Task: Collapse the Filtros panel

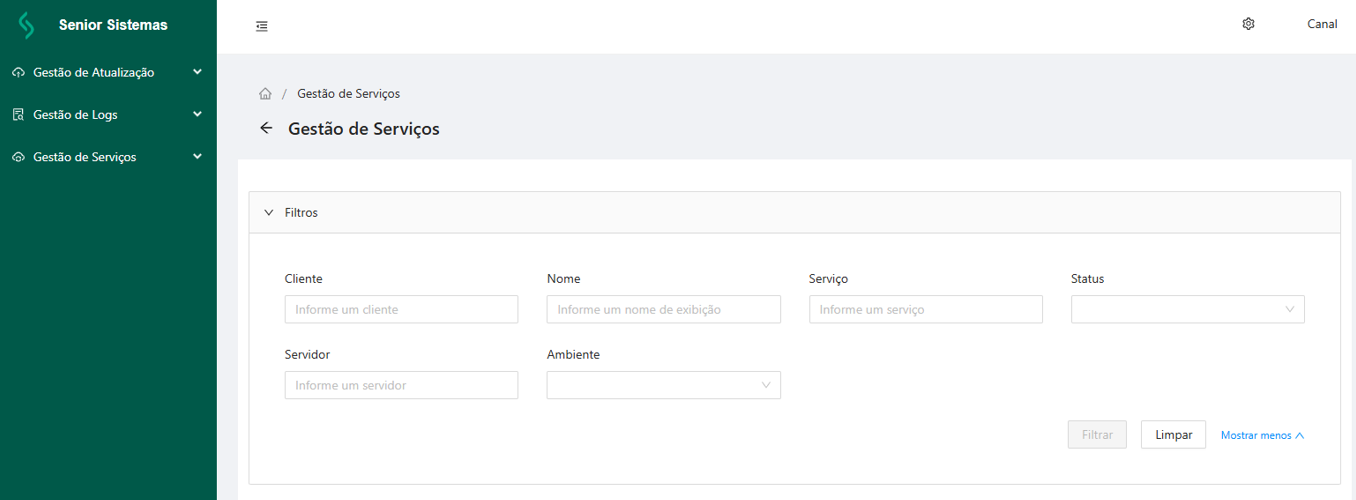Action: [x=269, y=213]
